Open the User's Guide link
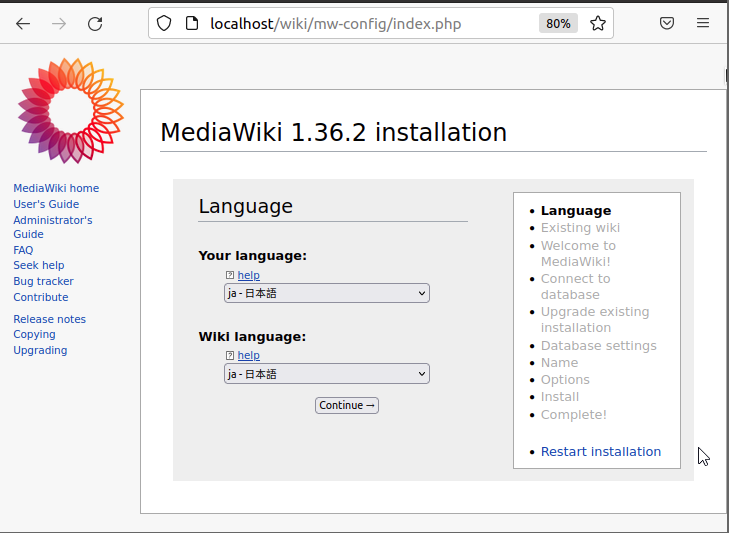 (x=46, y=204)
